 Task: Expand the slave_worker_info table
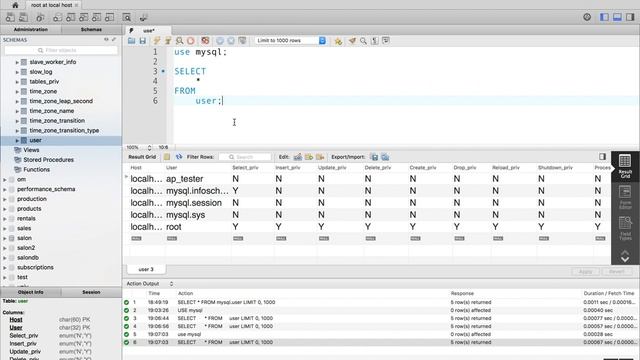point(17,62)
